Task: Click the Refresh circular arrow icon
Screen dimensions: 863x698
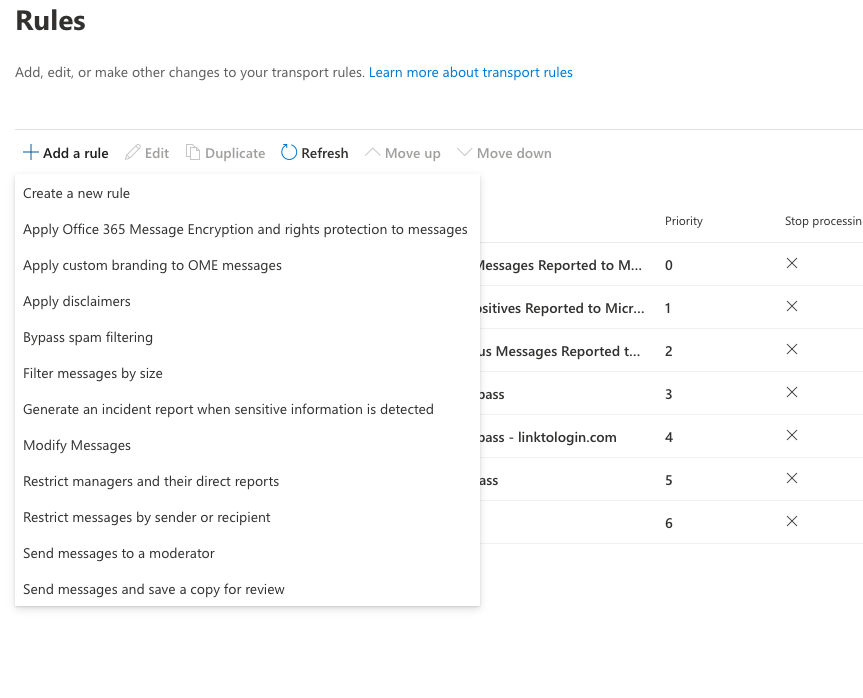Action: click(289, 153)
